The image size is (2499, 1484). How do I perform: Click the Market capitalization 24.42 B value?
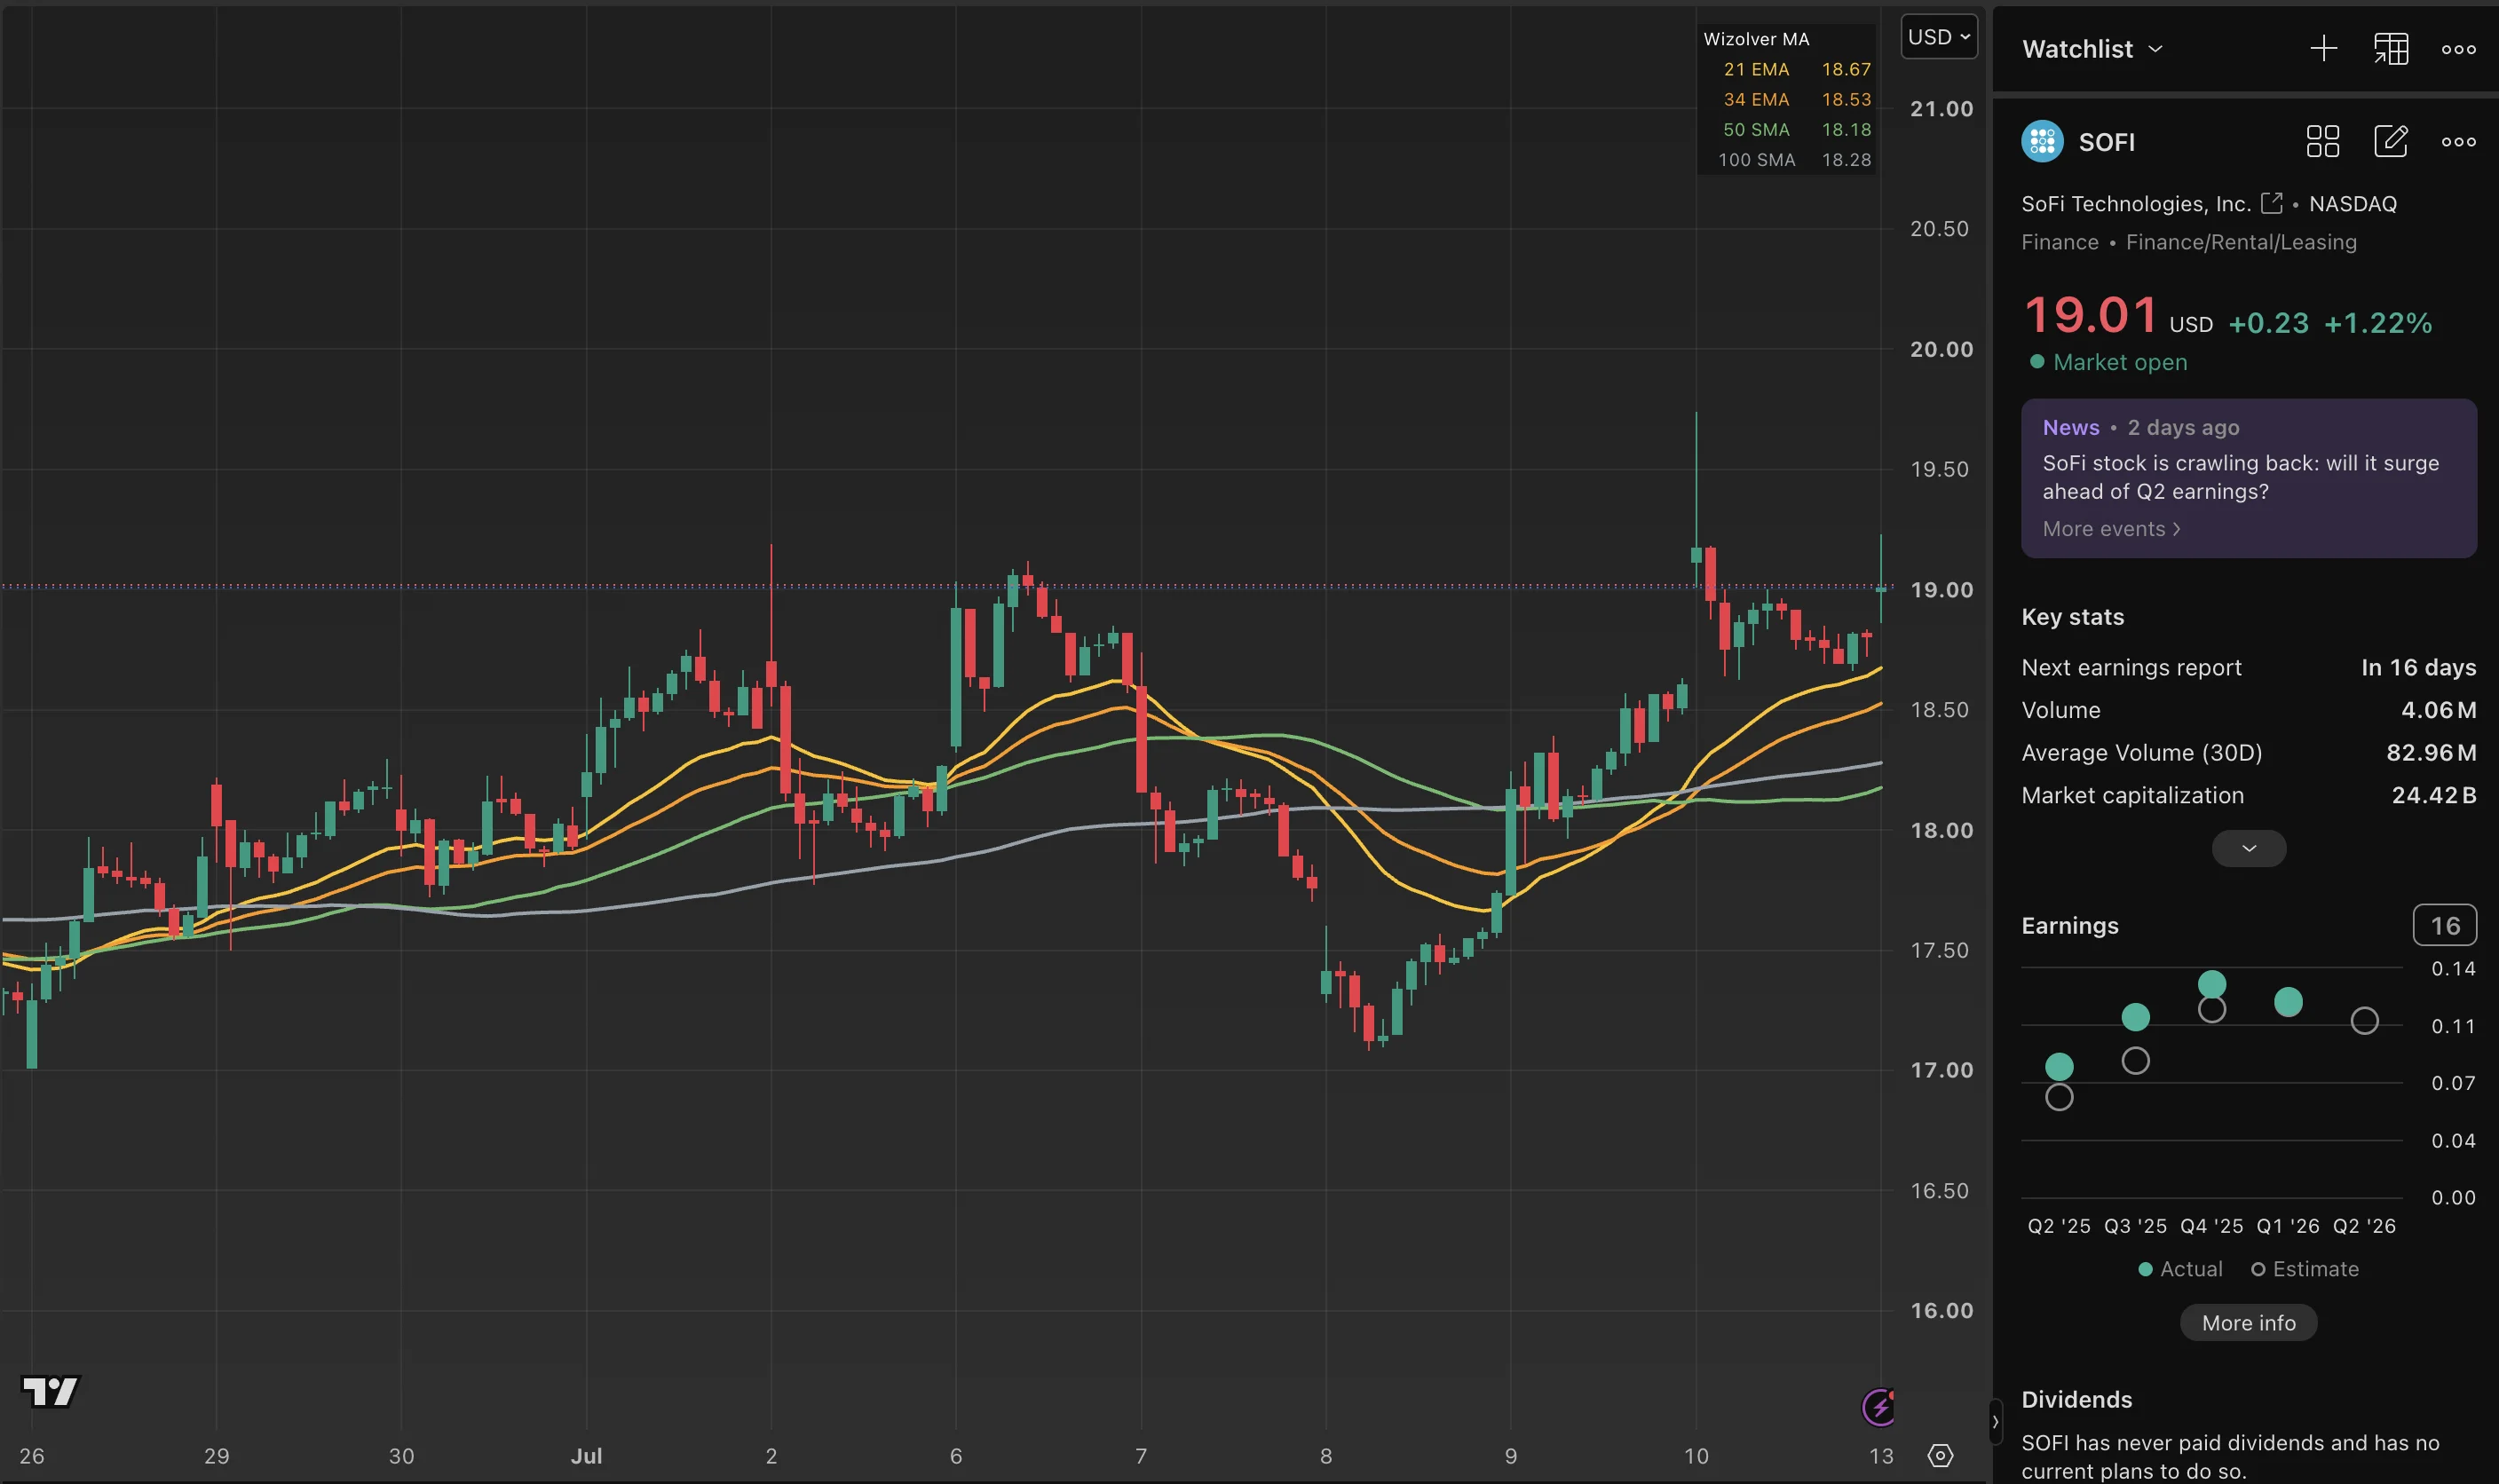click(2433, 795)
